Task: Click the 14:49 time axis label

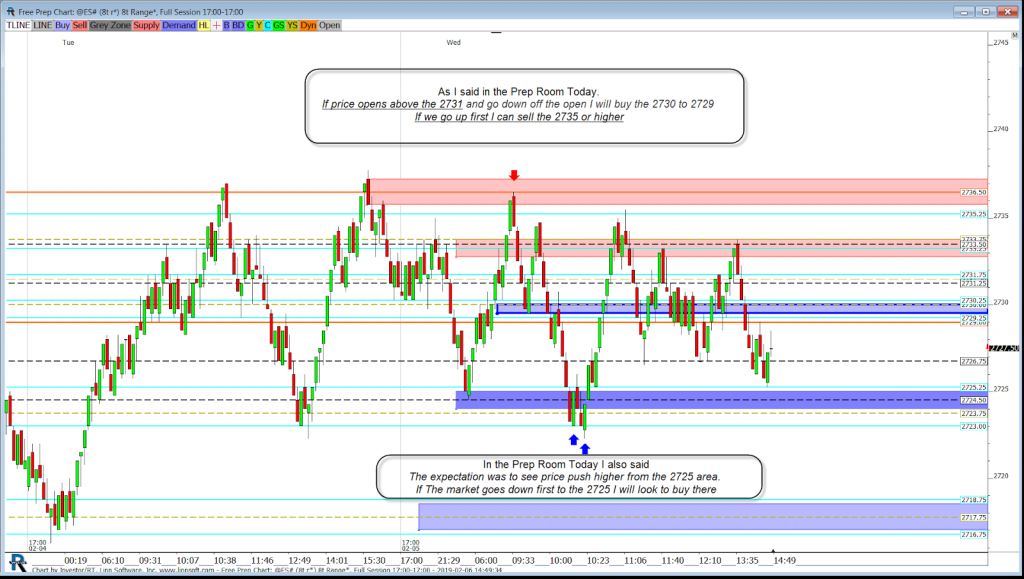Action: pyautogui.click(x=784, y=560)
